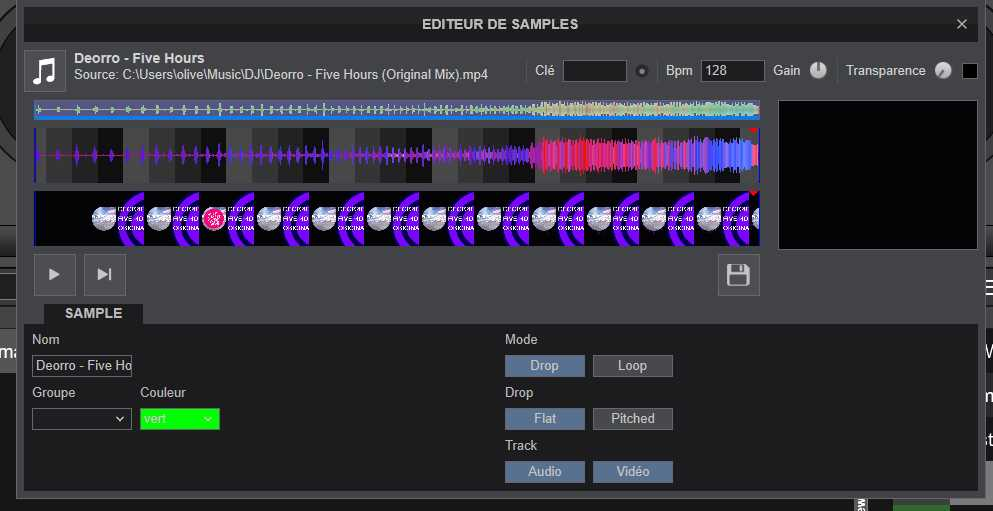Viewport: 993px width, 511px height.
Task: Click the music note sample icon
Action: [x=44, y=71]
